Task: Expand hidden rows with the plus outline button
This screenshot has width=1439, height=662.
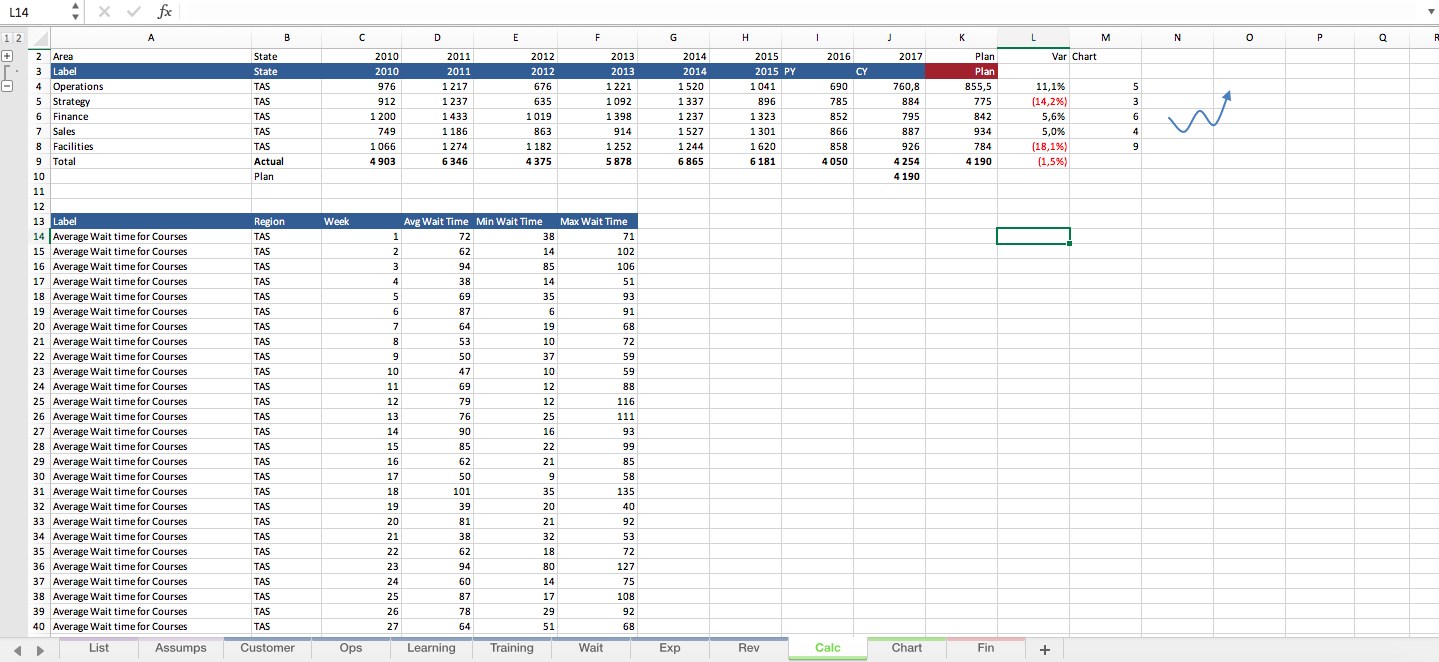Action: coord(8,56)
